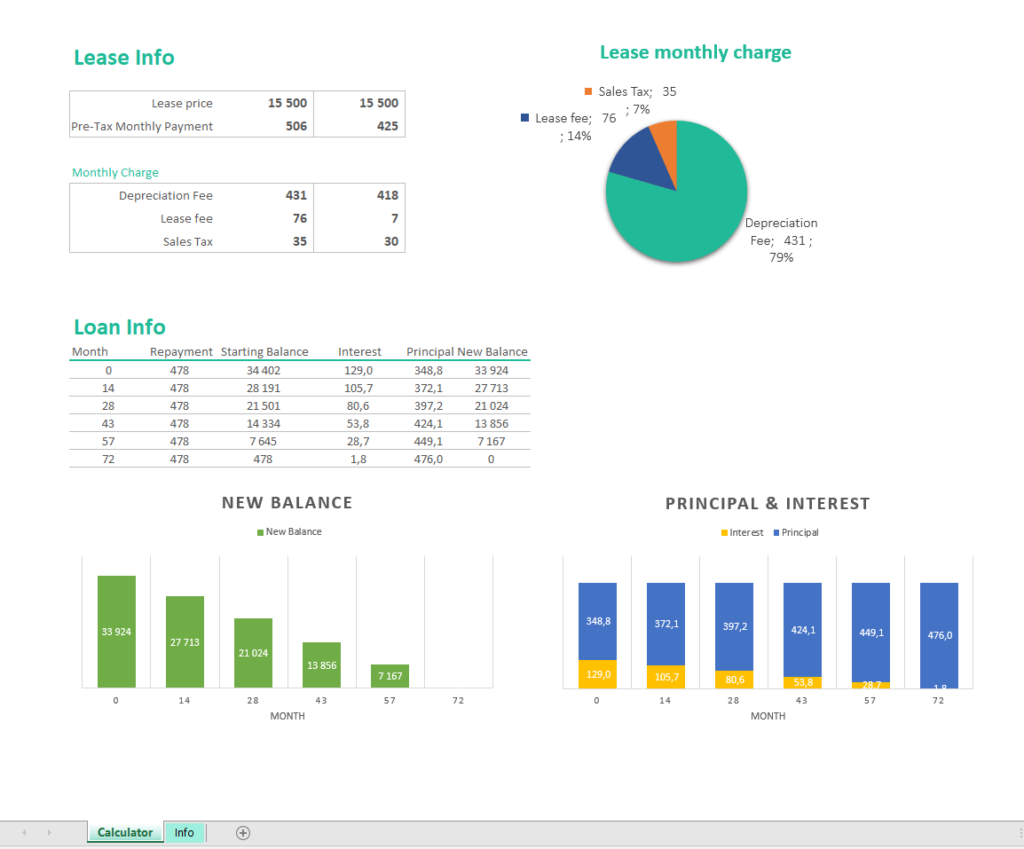Switch to the Info sheet tab

184,832
